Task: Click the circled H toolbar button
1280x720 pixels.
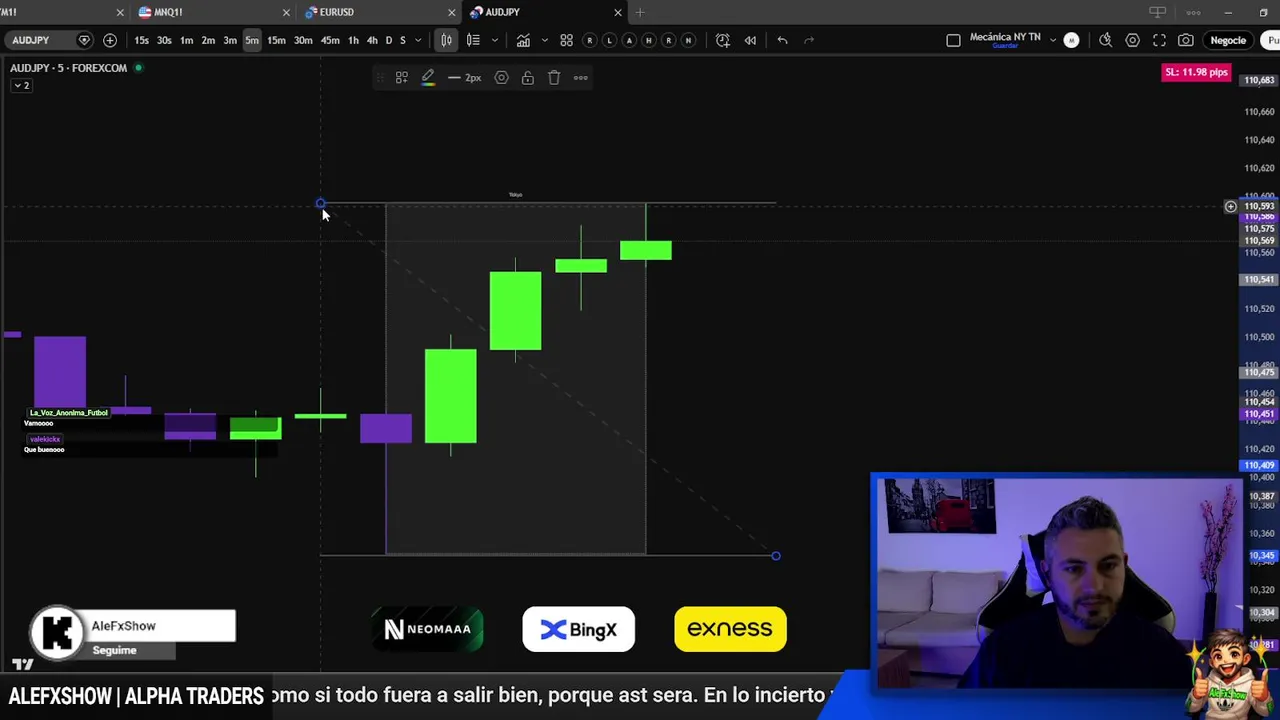Action: [649, 40]
